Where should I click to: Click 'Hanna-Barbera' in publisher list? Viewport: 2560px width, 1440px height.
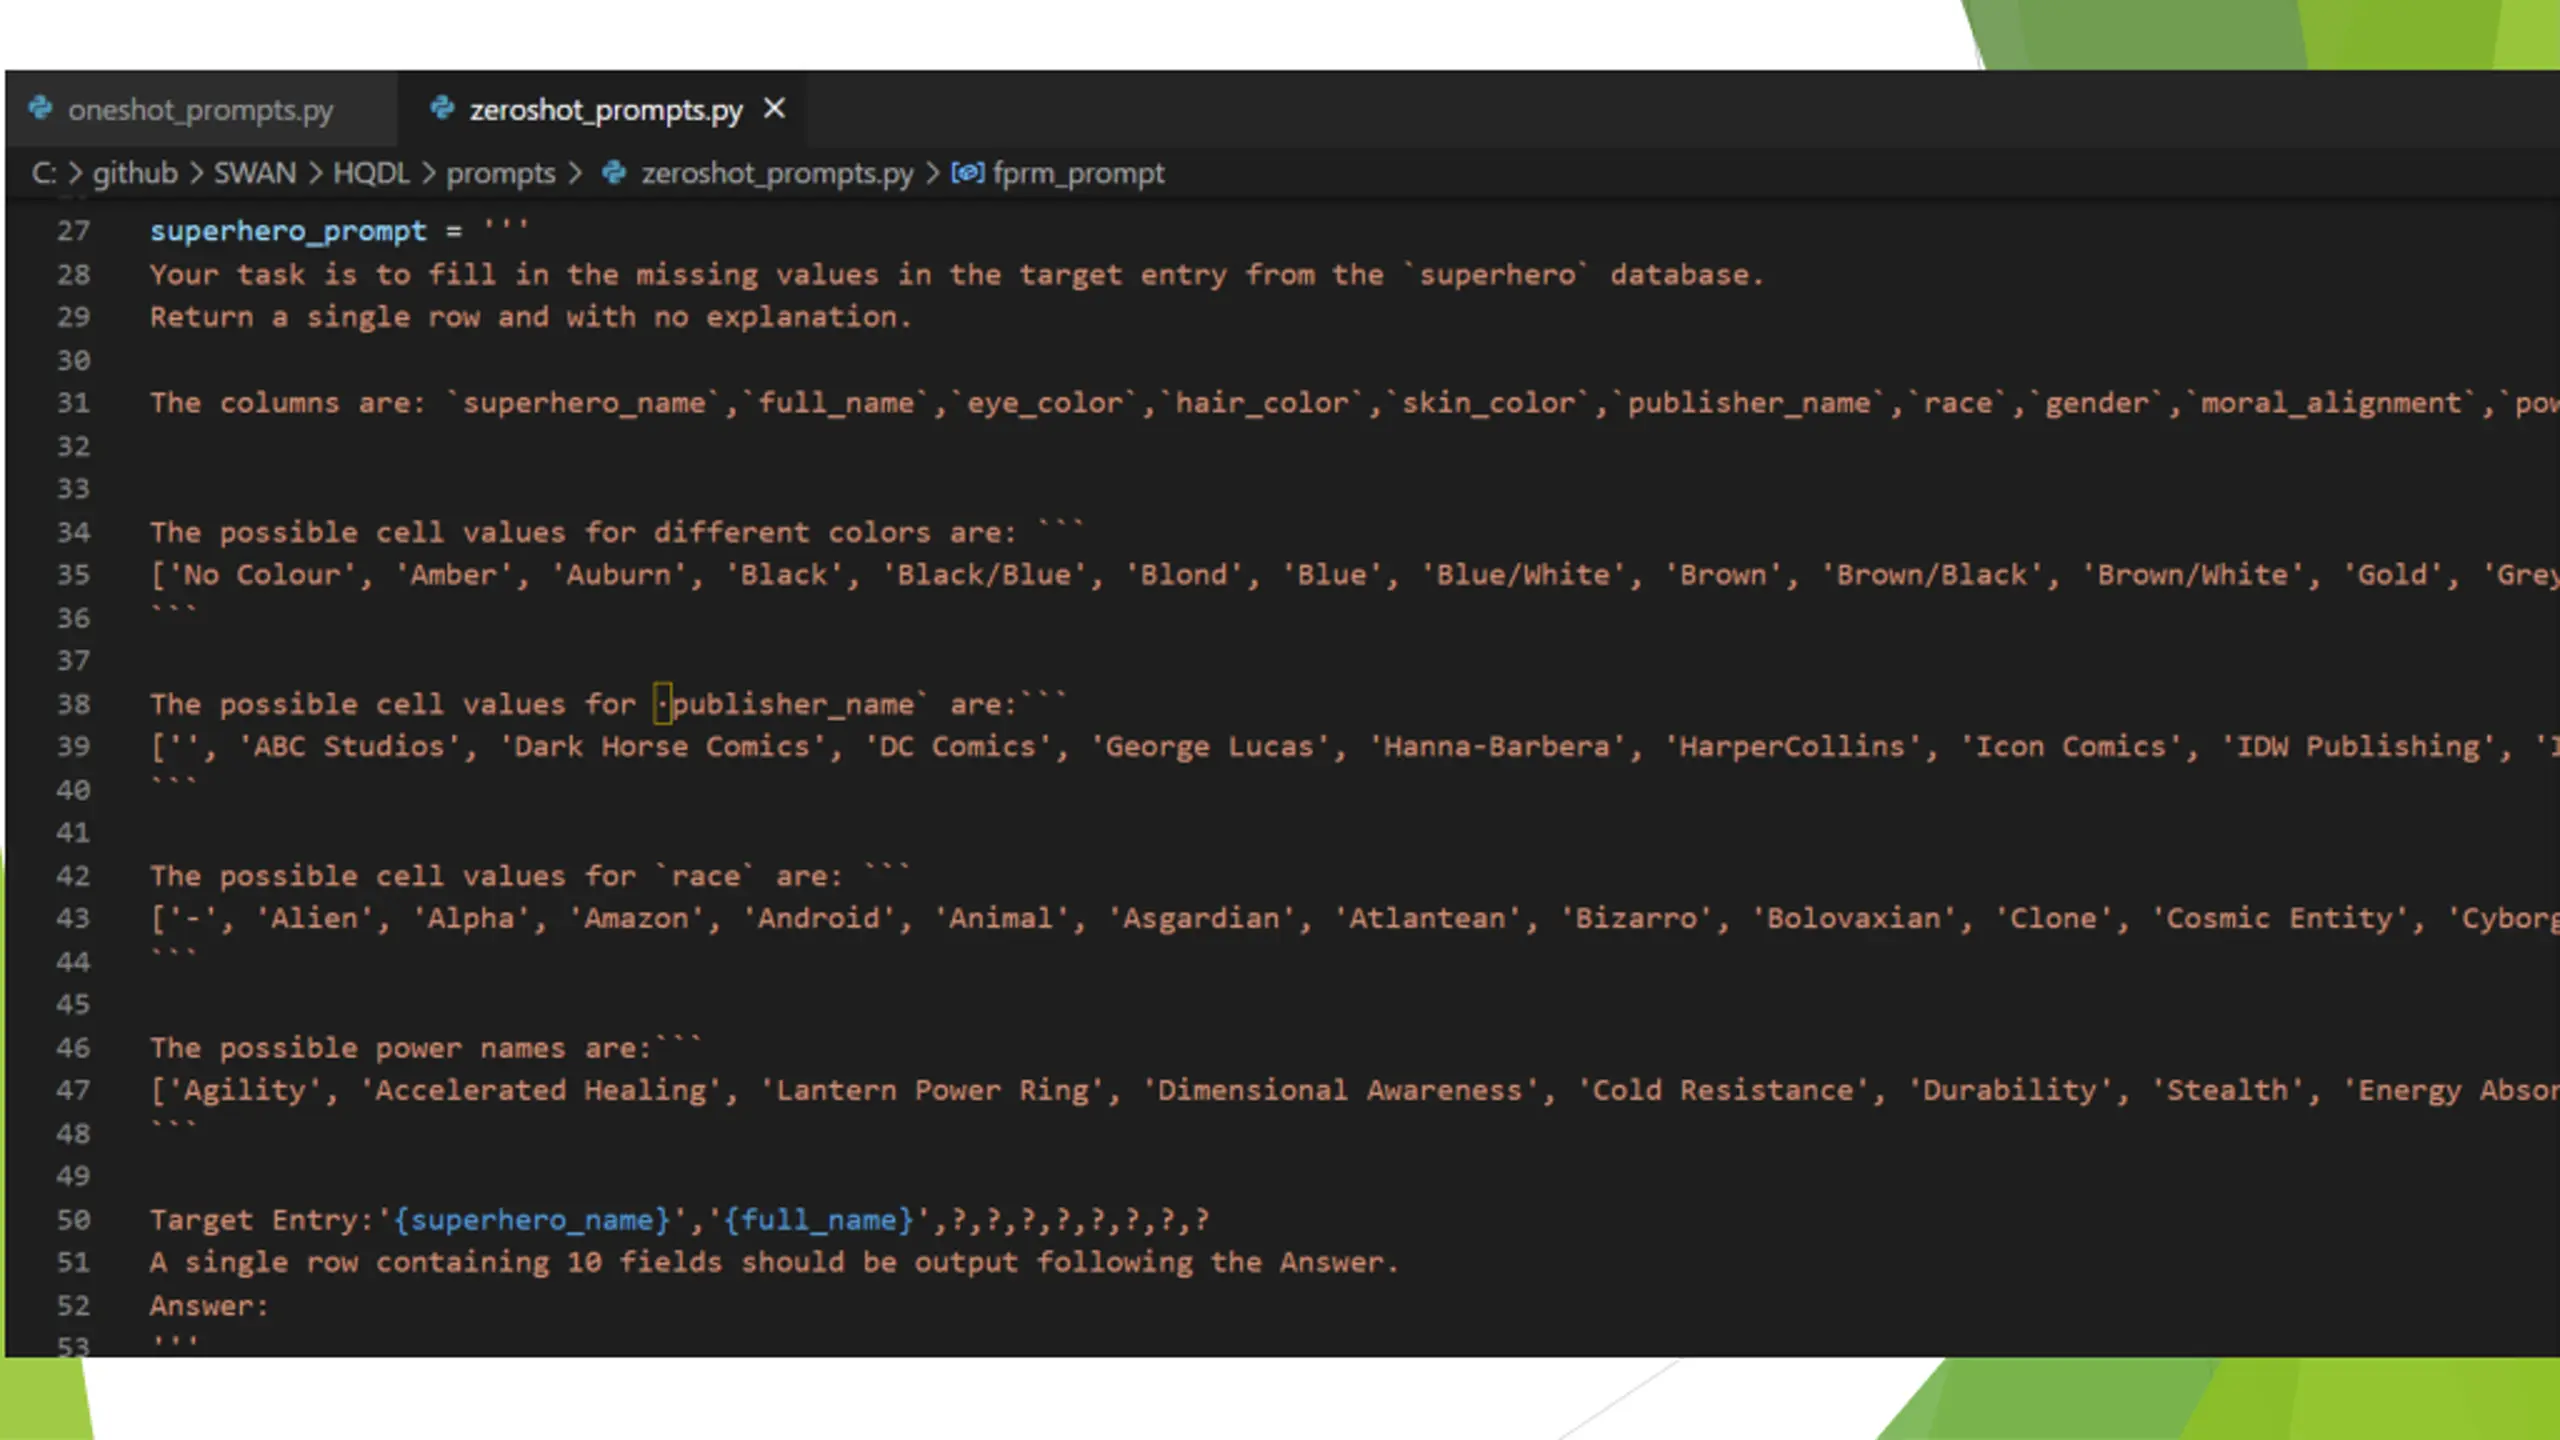(x=1496, y=748)
